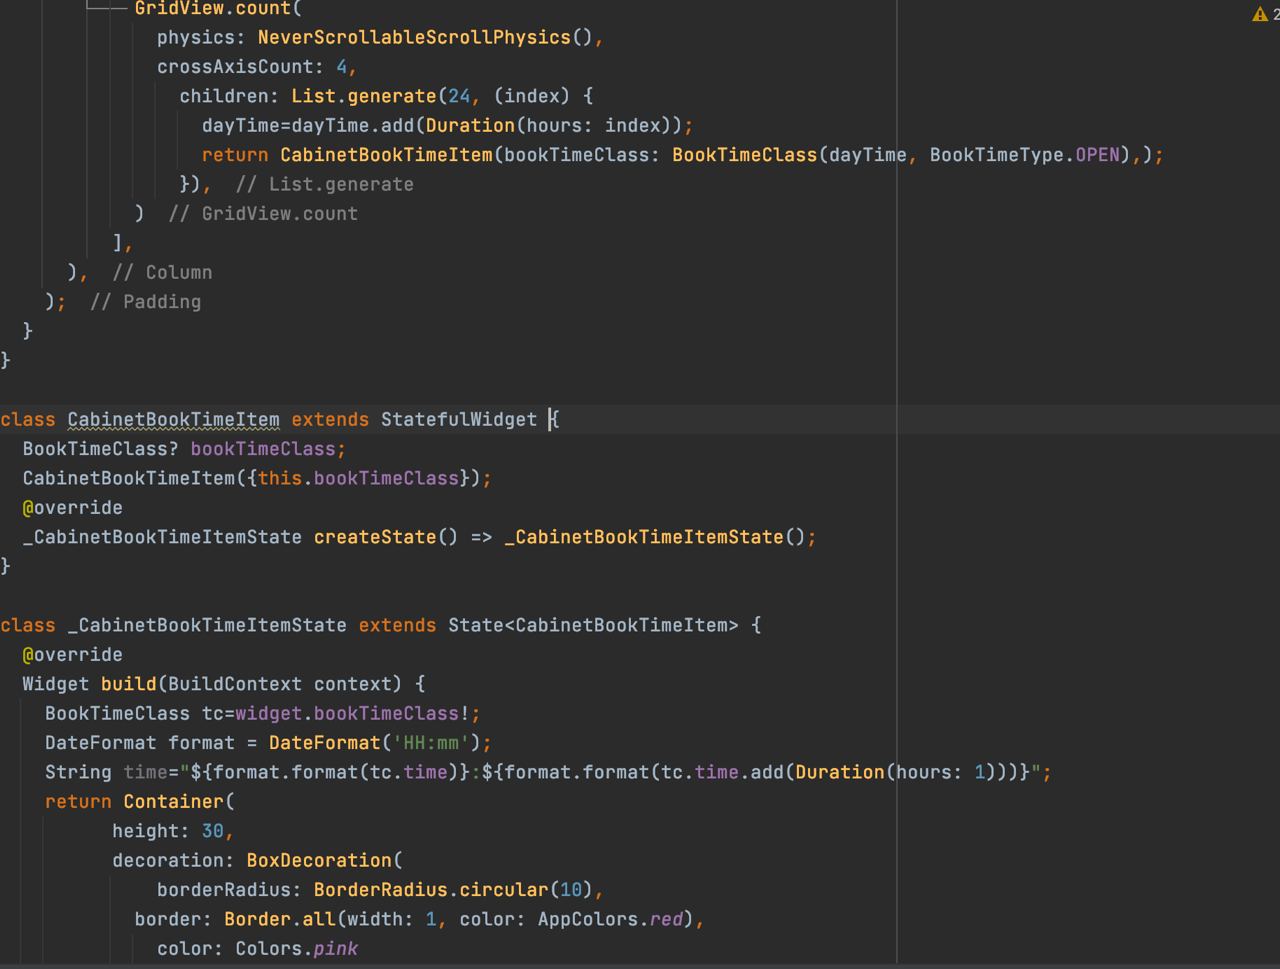Image resolution: width=1280 pixels, height=969 pixels.
Task: Click the // Column closing comment
Action: point(162,273)
